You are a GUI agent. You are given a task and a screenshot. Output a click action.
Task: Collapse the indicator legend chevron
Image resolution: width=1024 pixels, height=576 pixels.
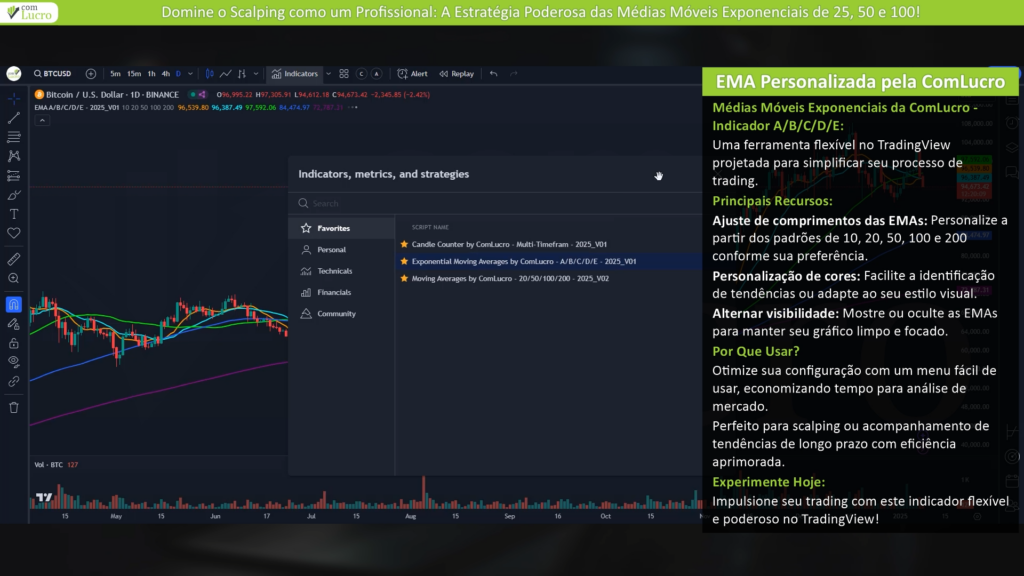point(42,121)
